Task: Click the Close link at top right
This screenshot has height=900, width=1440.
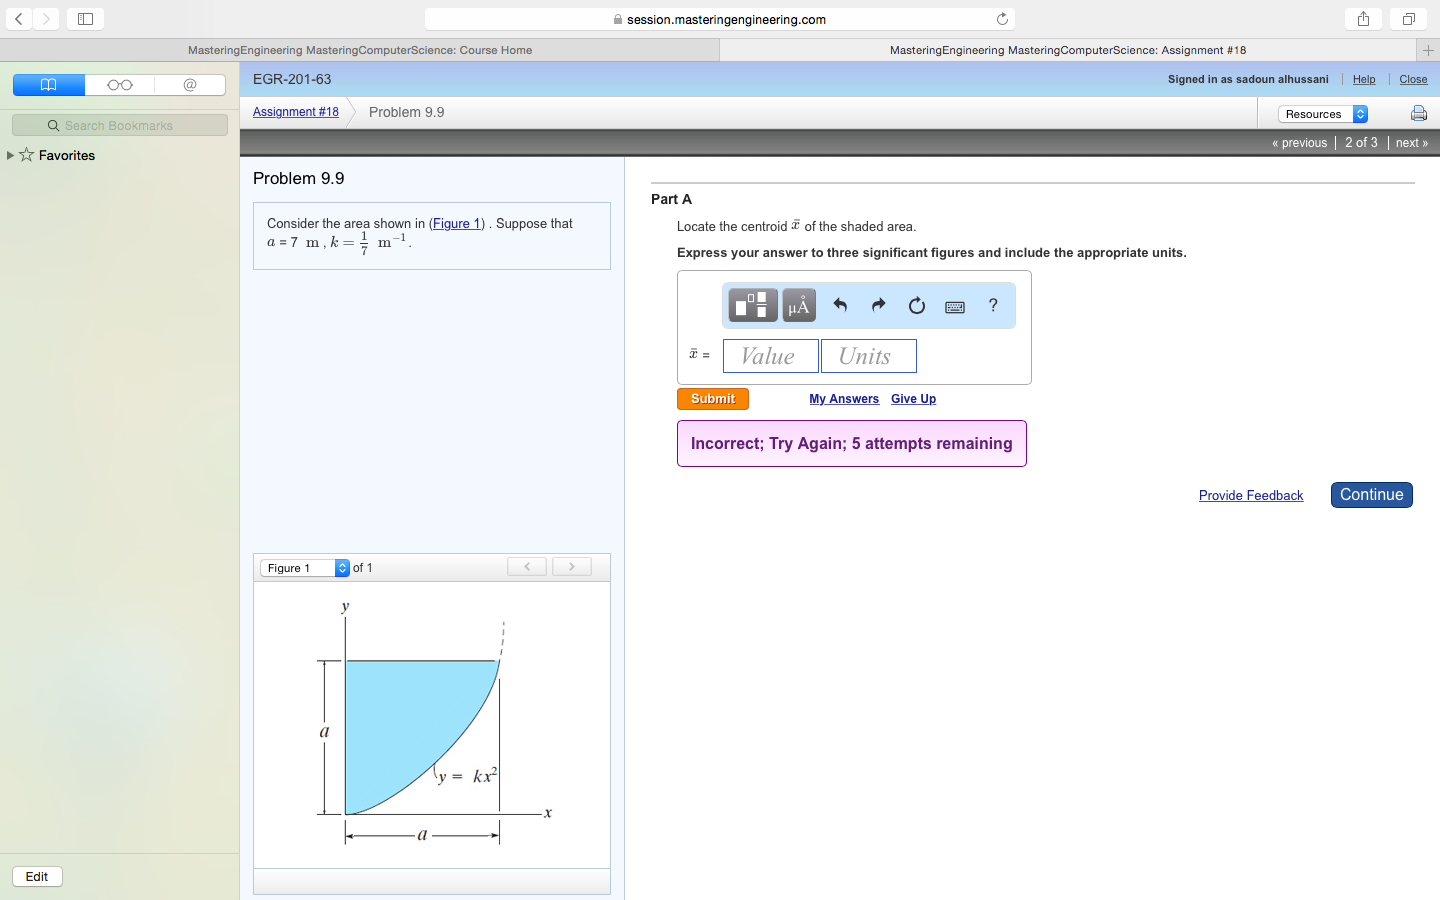Action: coord(1413,79)
